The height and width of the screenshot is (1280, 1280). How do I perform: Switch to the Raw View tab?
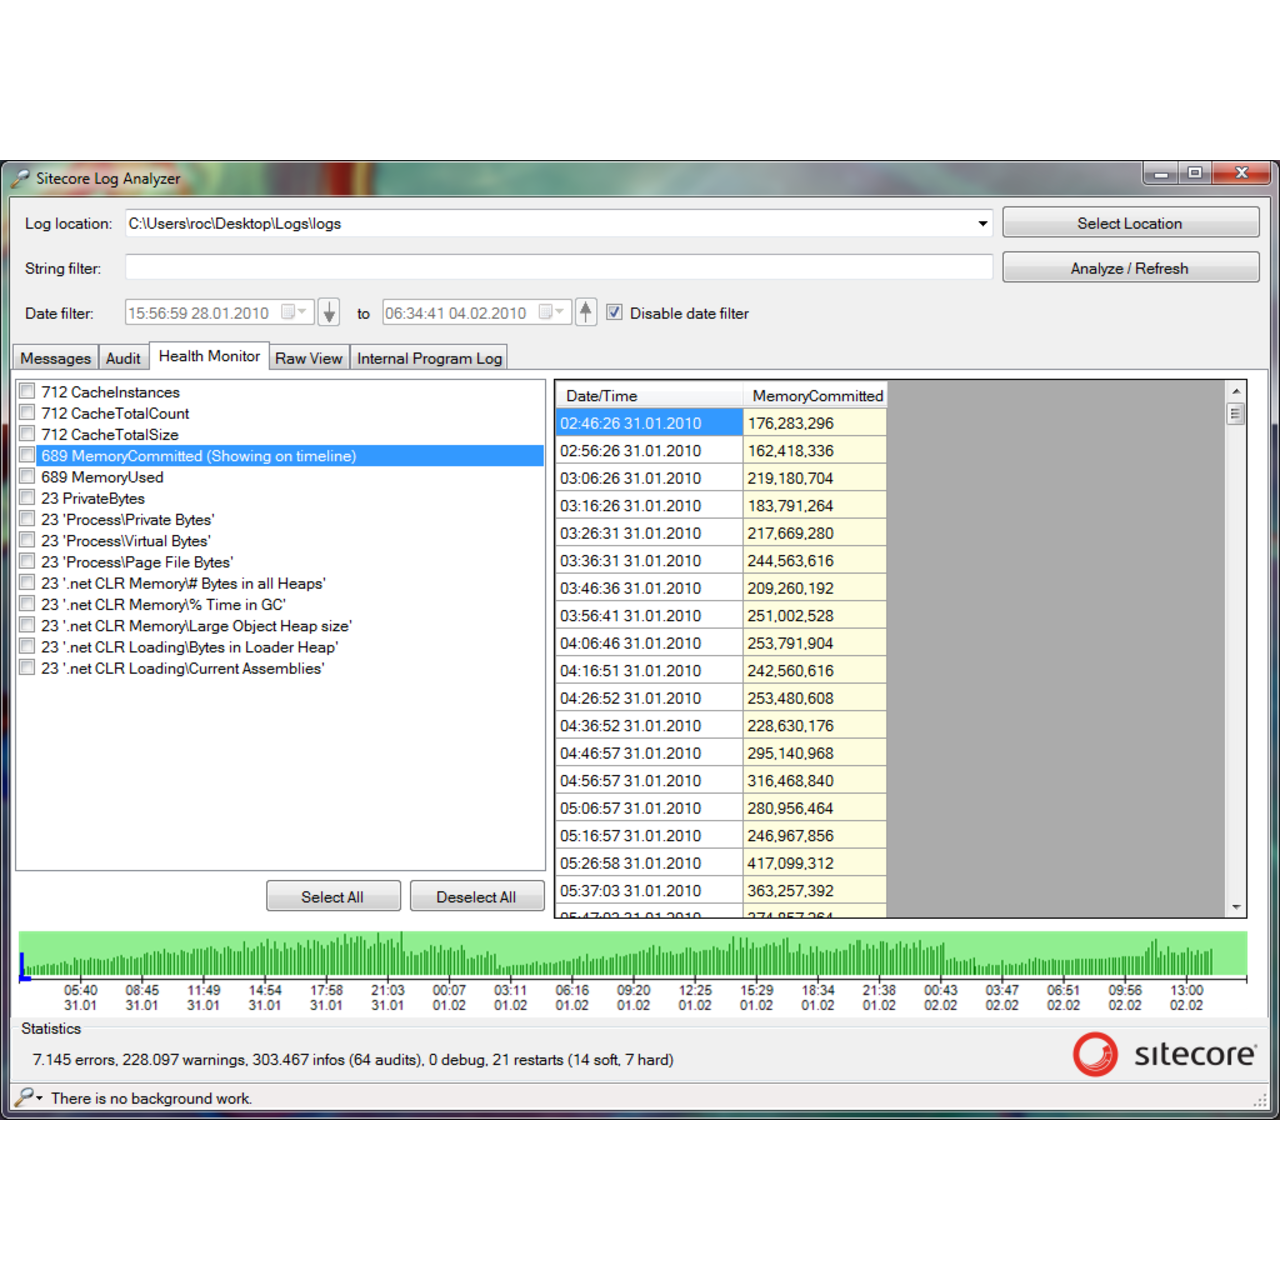pyautogui.click(x=308, y=357)
